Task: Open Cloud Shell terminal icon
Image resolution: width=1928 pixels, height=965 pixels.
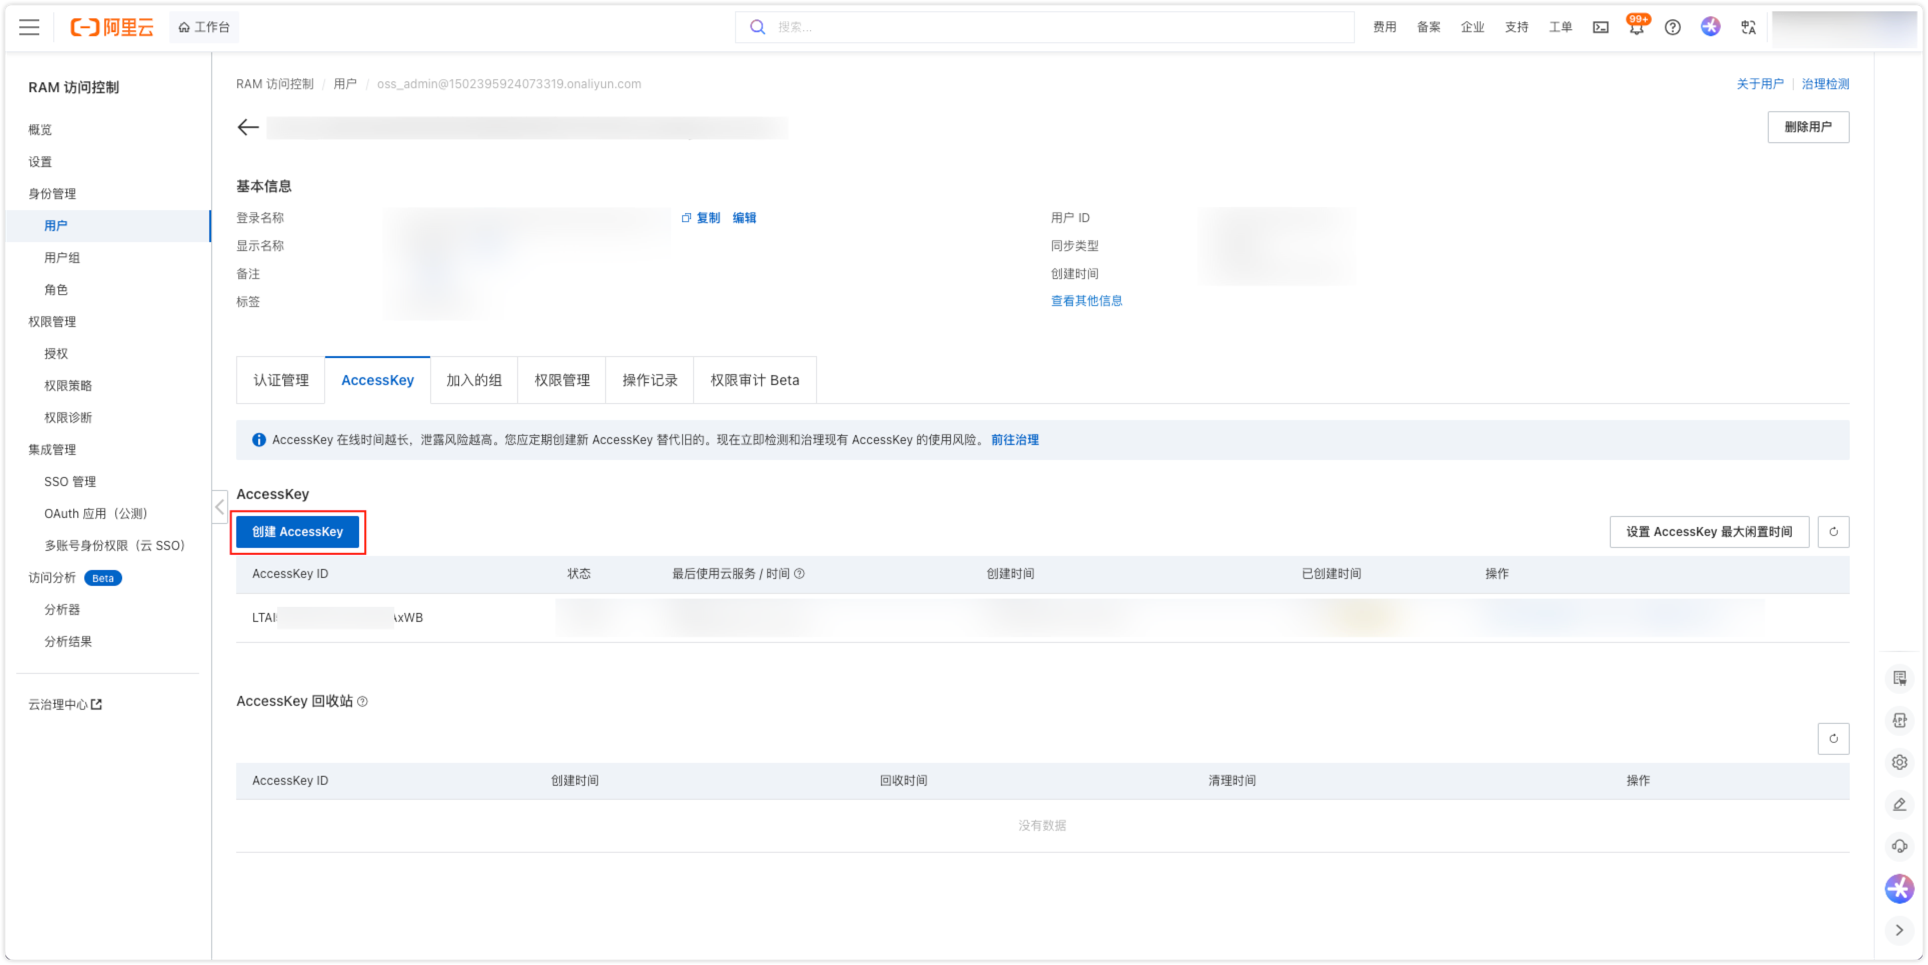Action: coord(1600,27)
